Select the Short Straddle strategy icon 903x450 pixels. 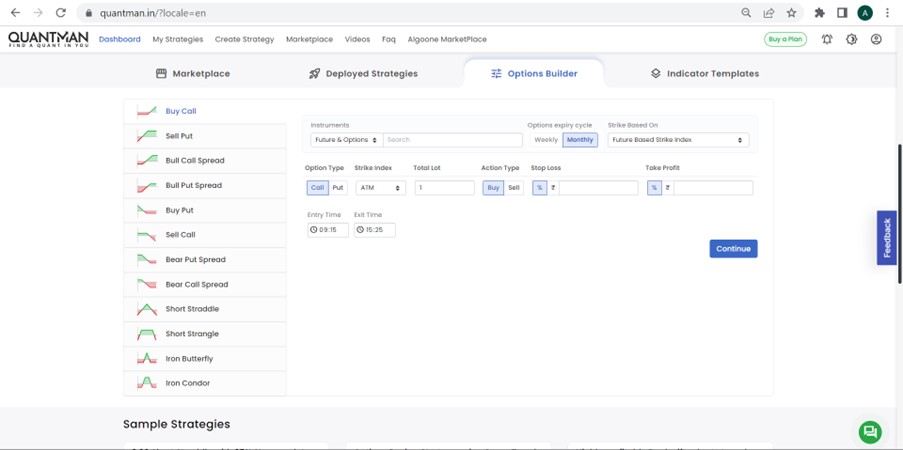coord(147,309)
